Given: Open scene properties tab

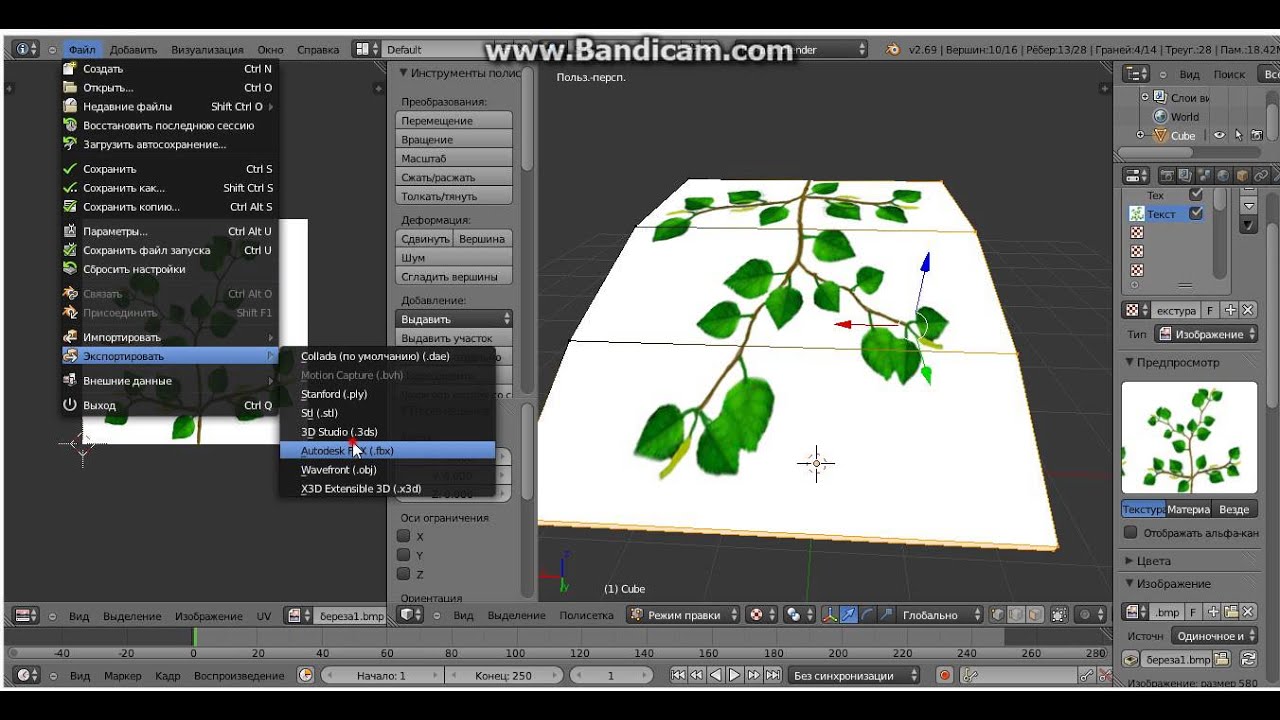Looking at the screenshot, I should coord(1204,175).
